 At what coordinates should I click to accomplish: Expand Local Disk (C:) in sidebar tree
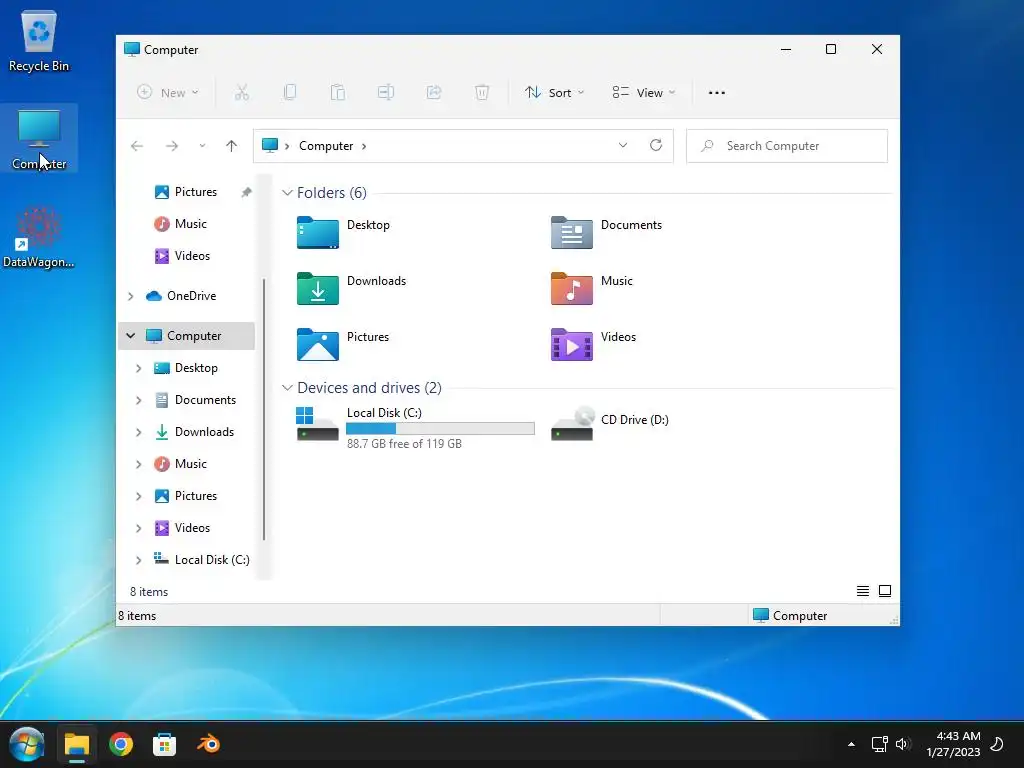point(138,560)
